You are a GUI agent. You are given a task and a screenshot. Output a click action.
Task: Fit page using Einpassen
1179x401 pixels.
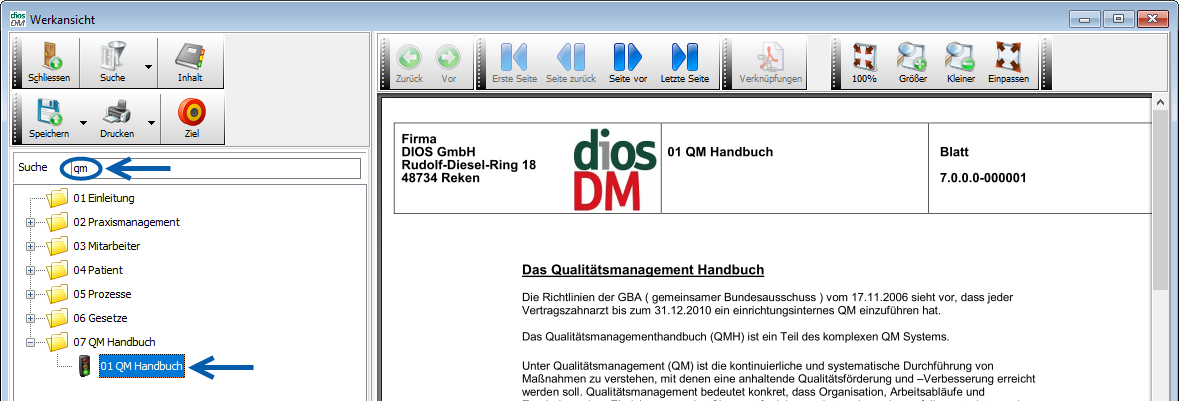(1008, 62)
